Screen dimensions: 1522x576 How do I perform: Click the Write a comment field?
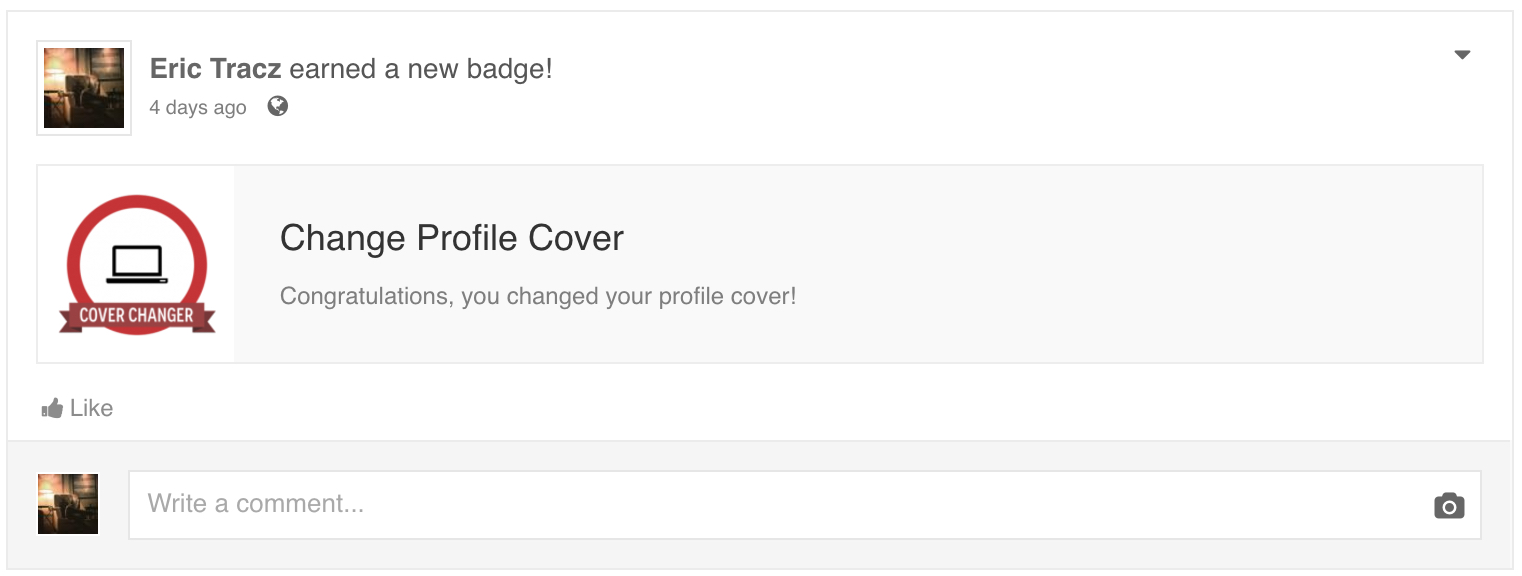[805, 505]
